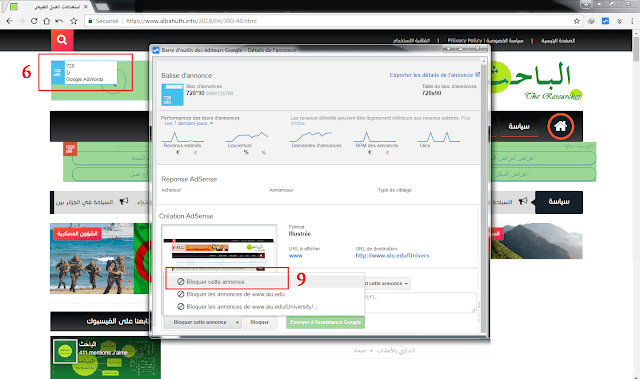Click the اتفاقية الاستخدام link in the top bar

click(411, 40)
